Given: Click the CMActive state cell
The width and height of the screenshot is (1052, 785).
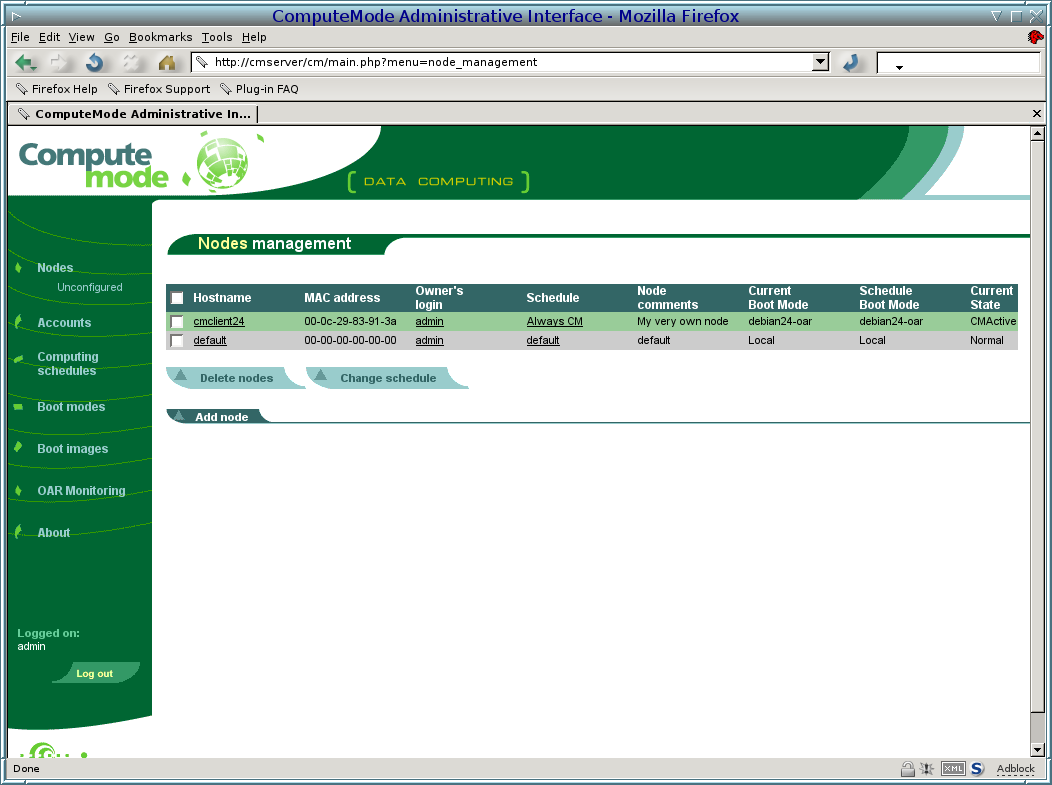Looking at the screenshot, I should click(993, 321).
